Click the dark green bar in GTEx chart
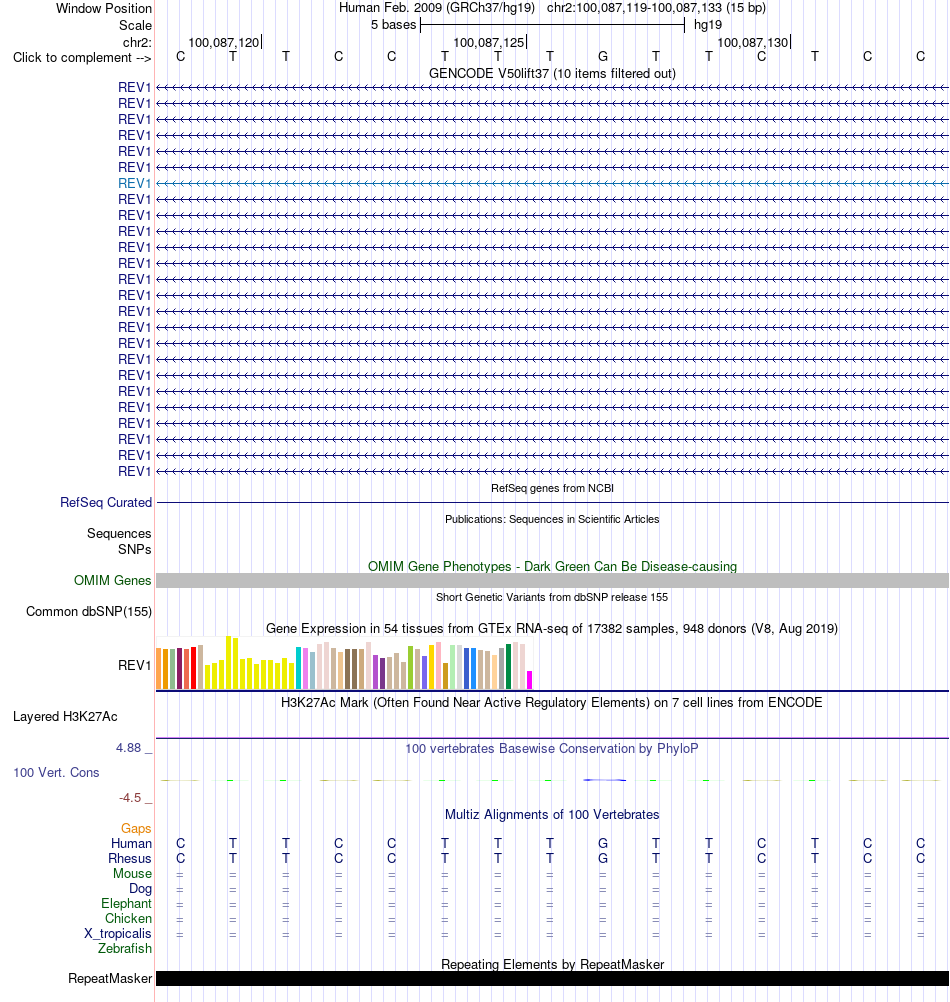This screenshot has height=1002, width=950. coord(509,667)
